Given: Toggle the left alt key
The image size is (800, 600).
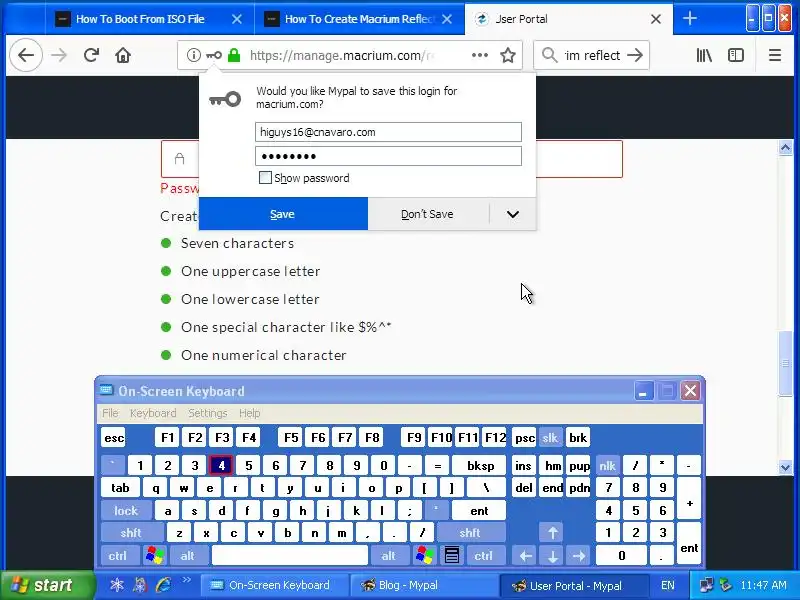Looking at the screenshot, I should (x=188, y=555).
